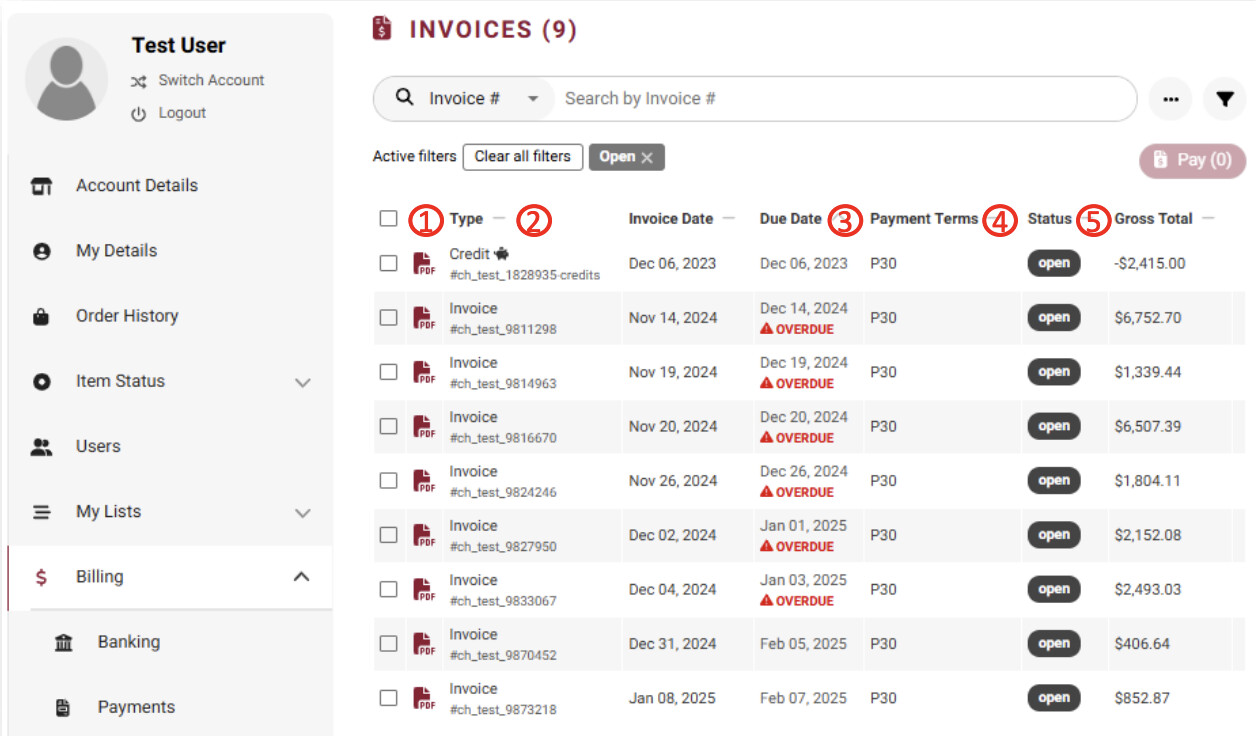
Task: Open the three-dots more options button
Action: point(1171,99)
